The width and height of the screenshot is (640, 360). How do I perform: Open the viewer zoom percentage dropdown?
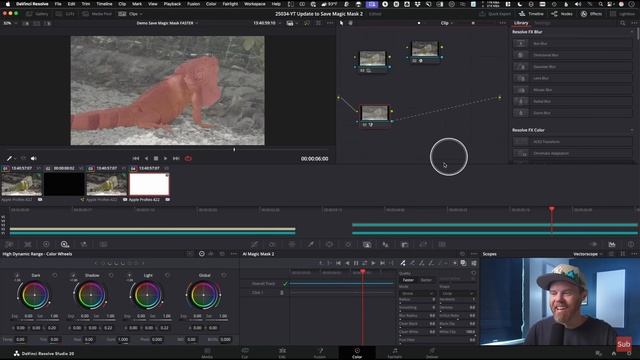(x=9, y=23)
